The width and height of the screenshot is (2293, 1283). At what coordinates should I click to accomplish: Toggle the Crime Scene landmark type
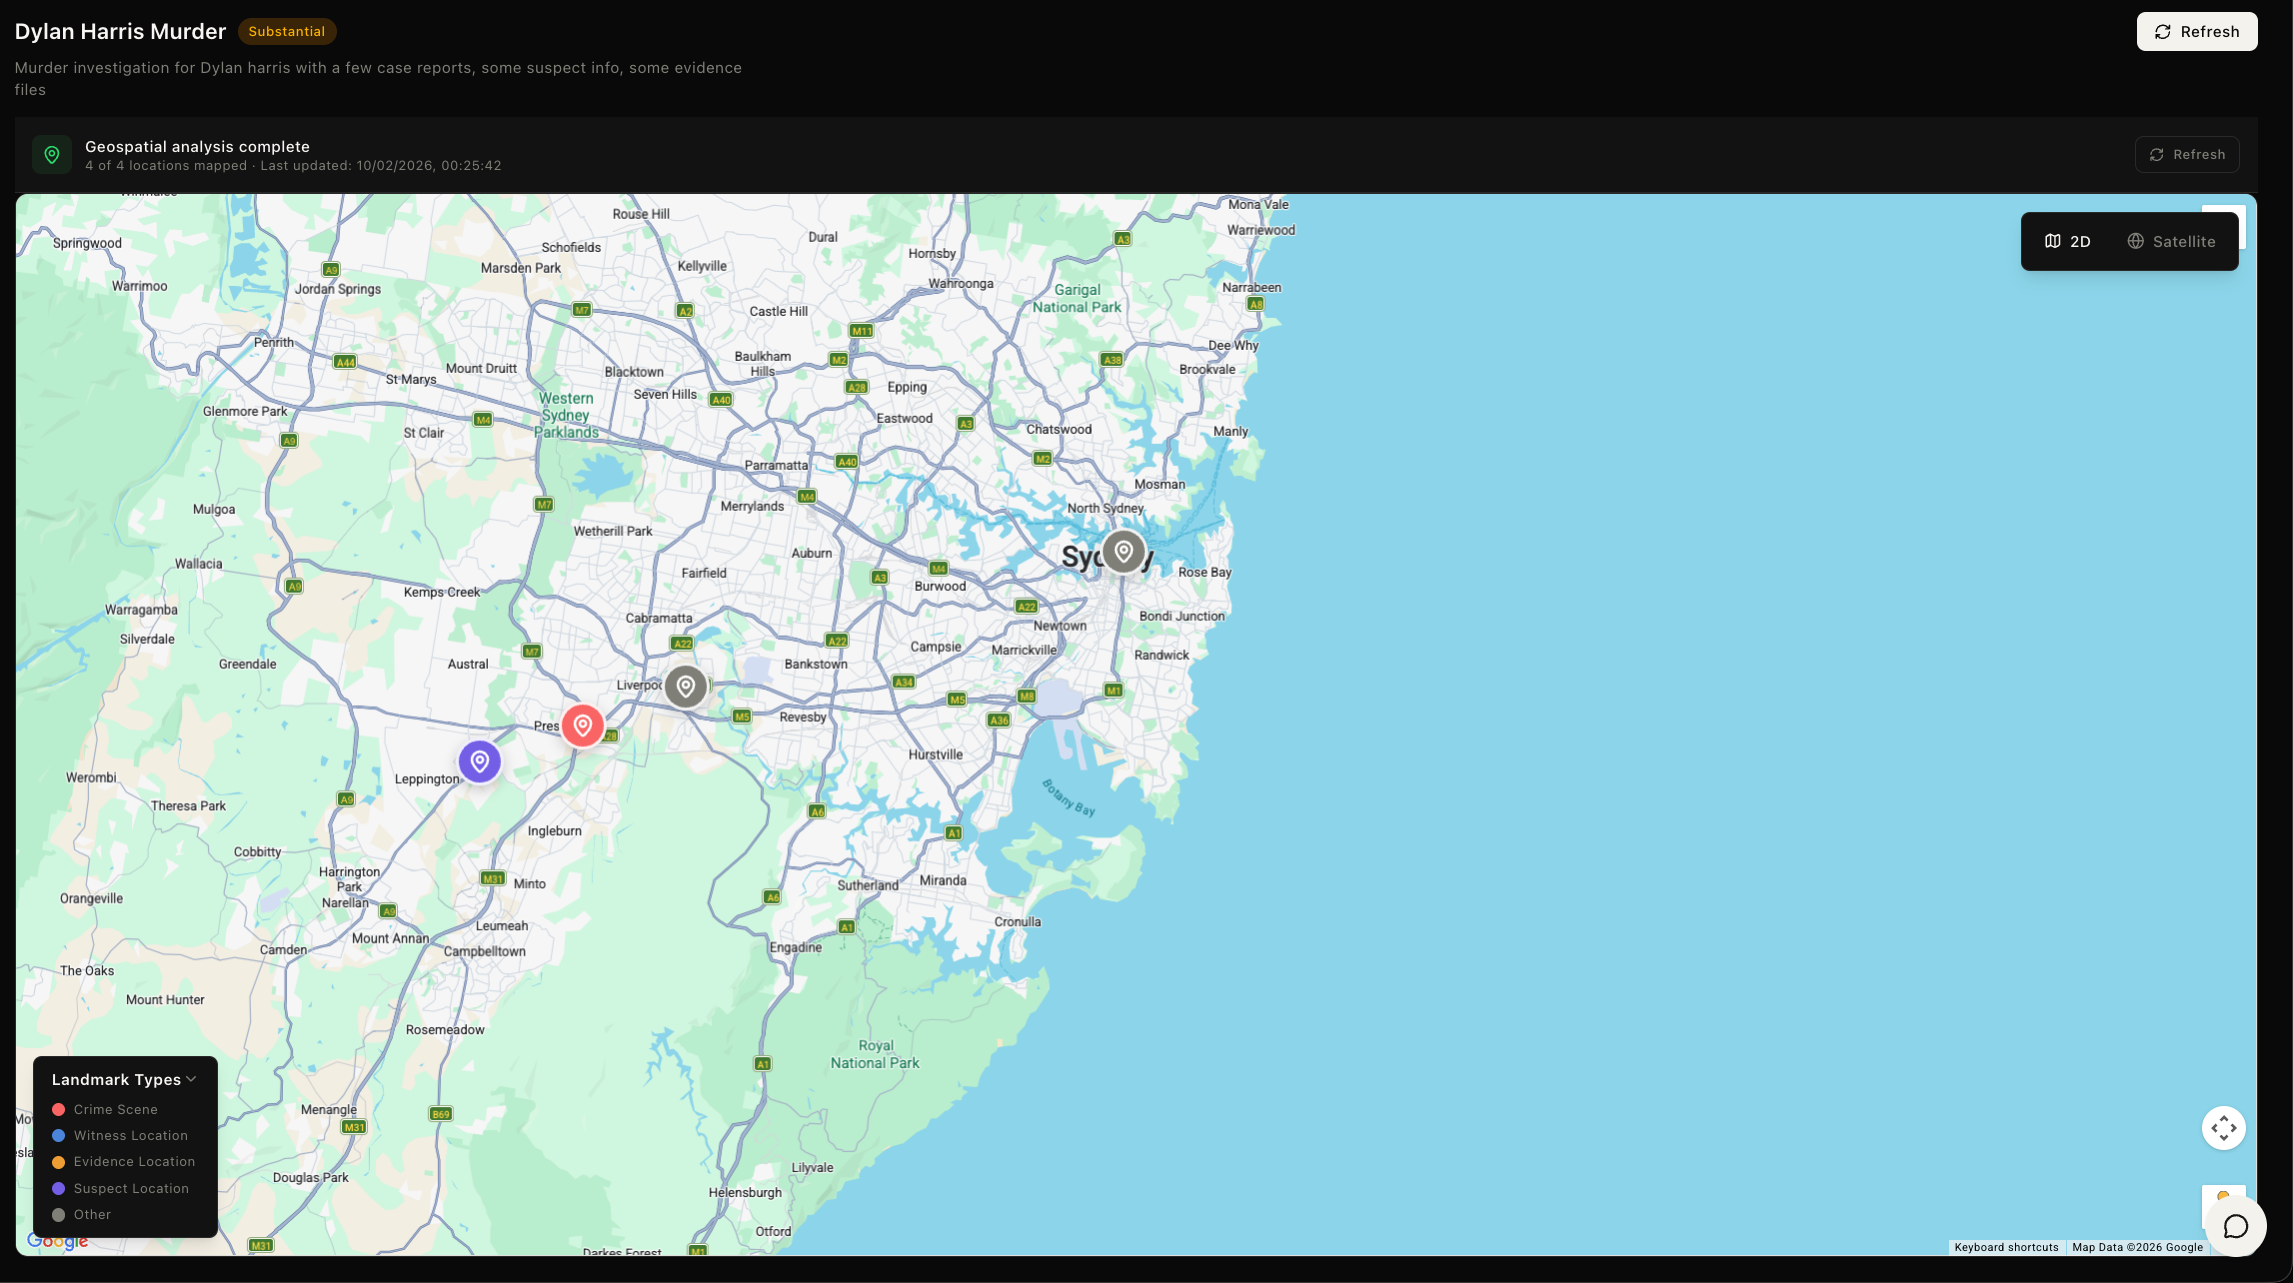pos(115,1109)
